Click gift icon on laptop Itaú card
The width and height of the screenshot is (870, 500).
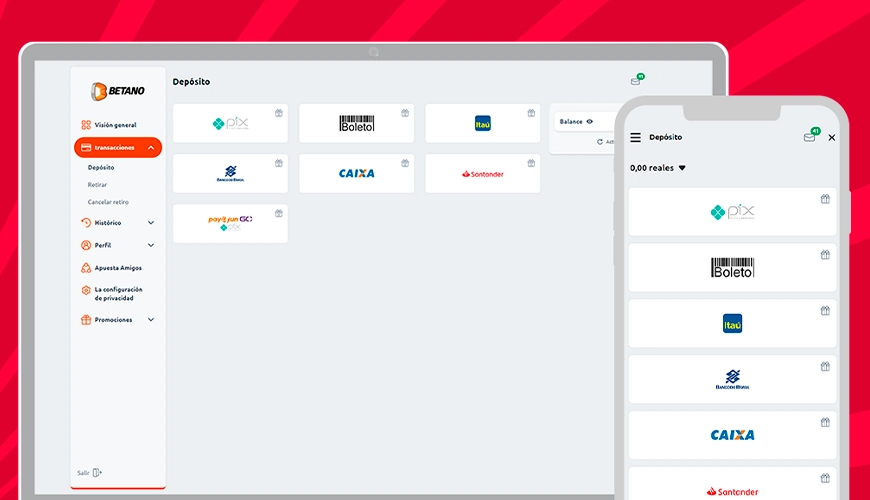[x=531, y=113]
